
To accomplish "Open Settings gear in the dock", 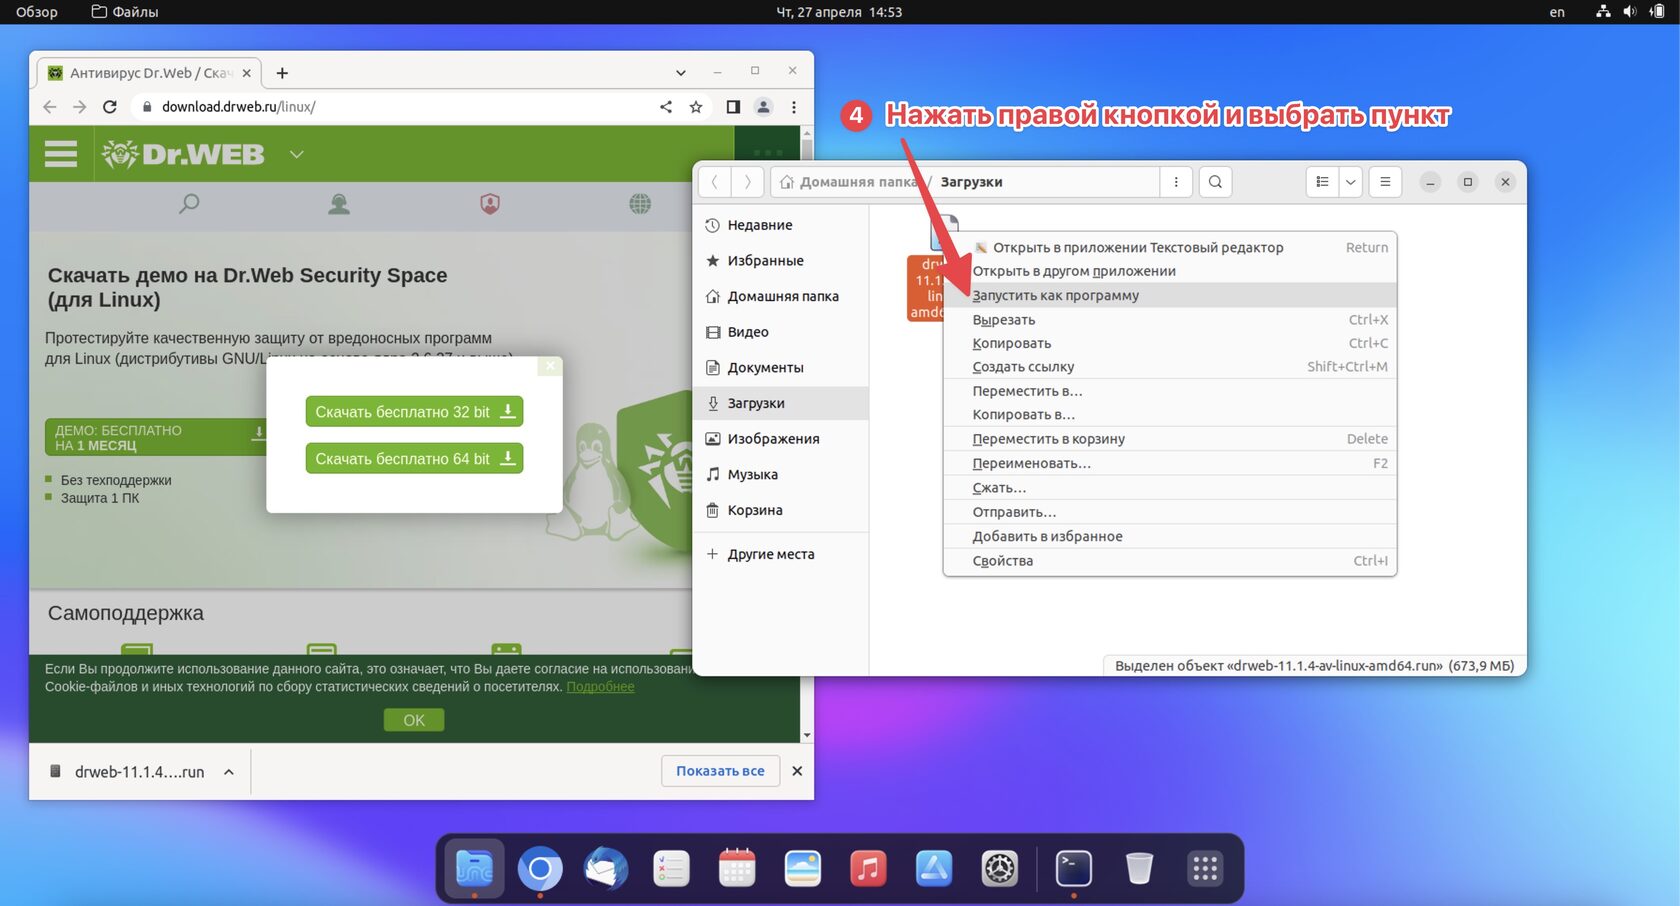I will click(999, 868).
